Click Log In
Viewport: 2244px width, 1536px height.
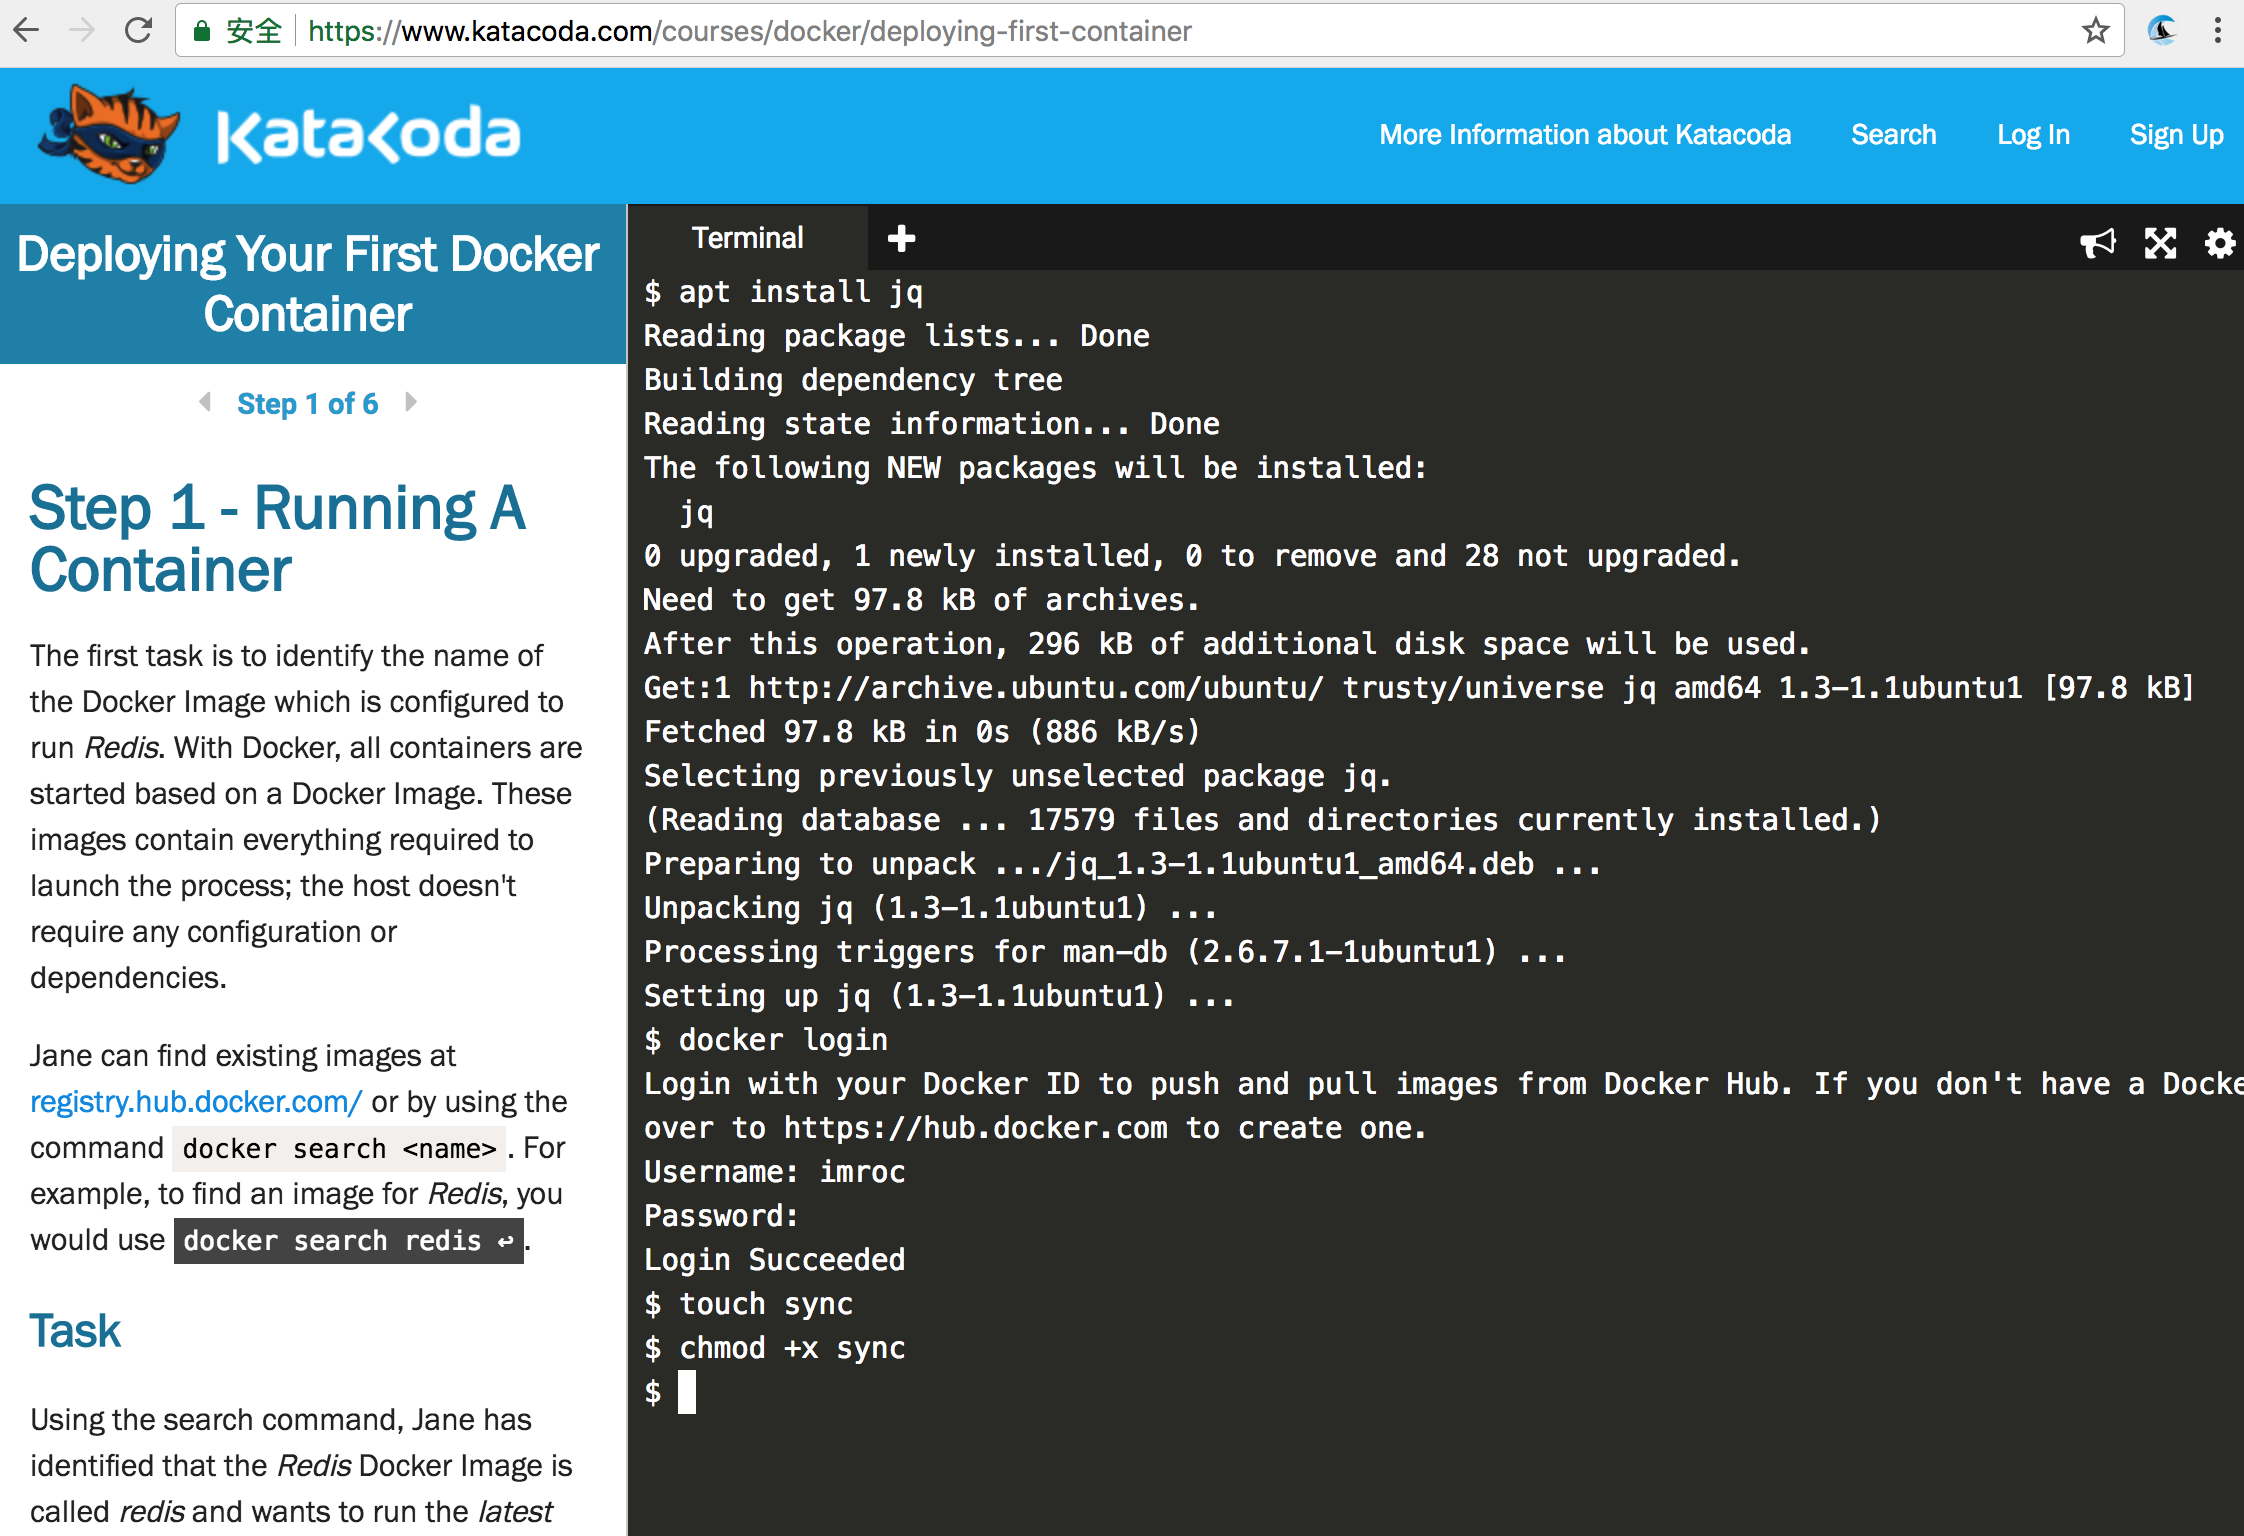coord(2033,135)
